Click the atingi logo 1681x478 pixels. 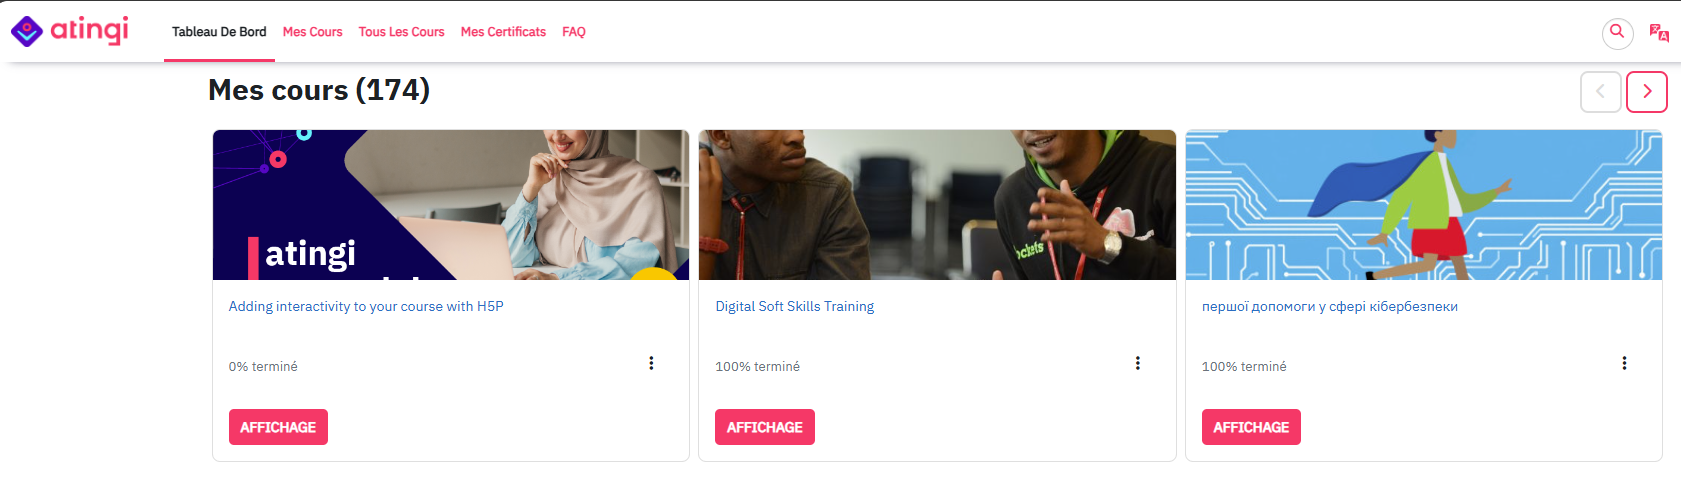pyautogui.click(x=70, y=31)
